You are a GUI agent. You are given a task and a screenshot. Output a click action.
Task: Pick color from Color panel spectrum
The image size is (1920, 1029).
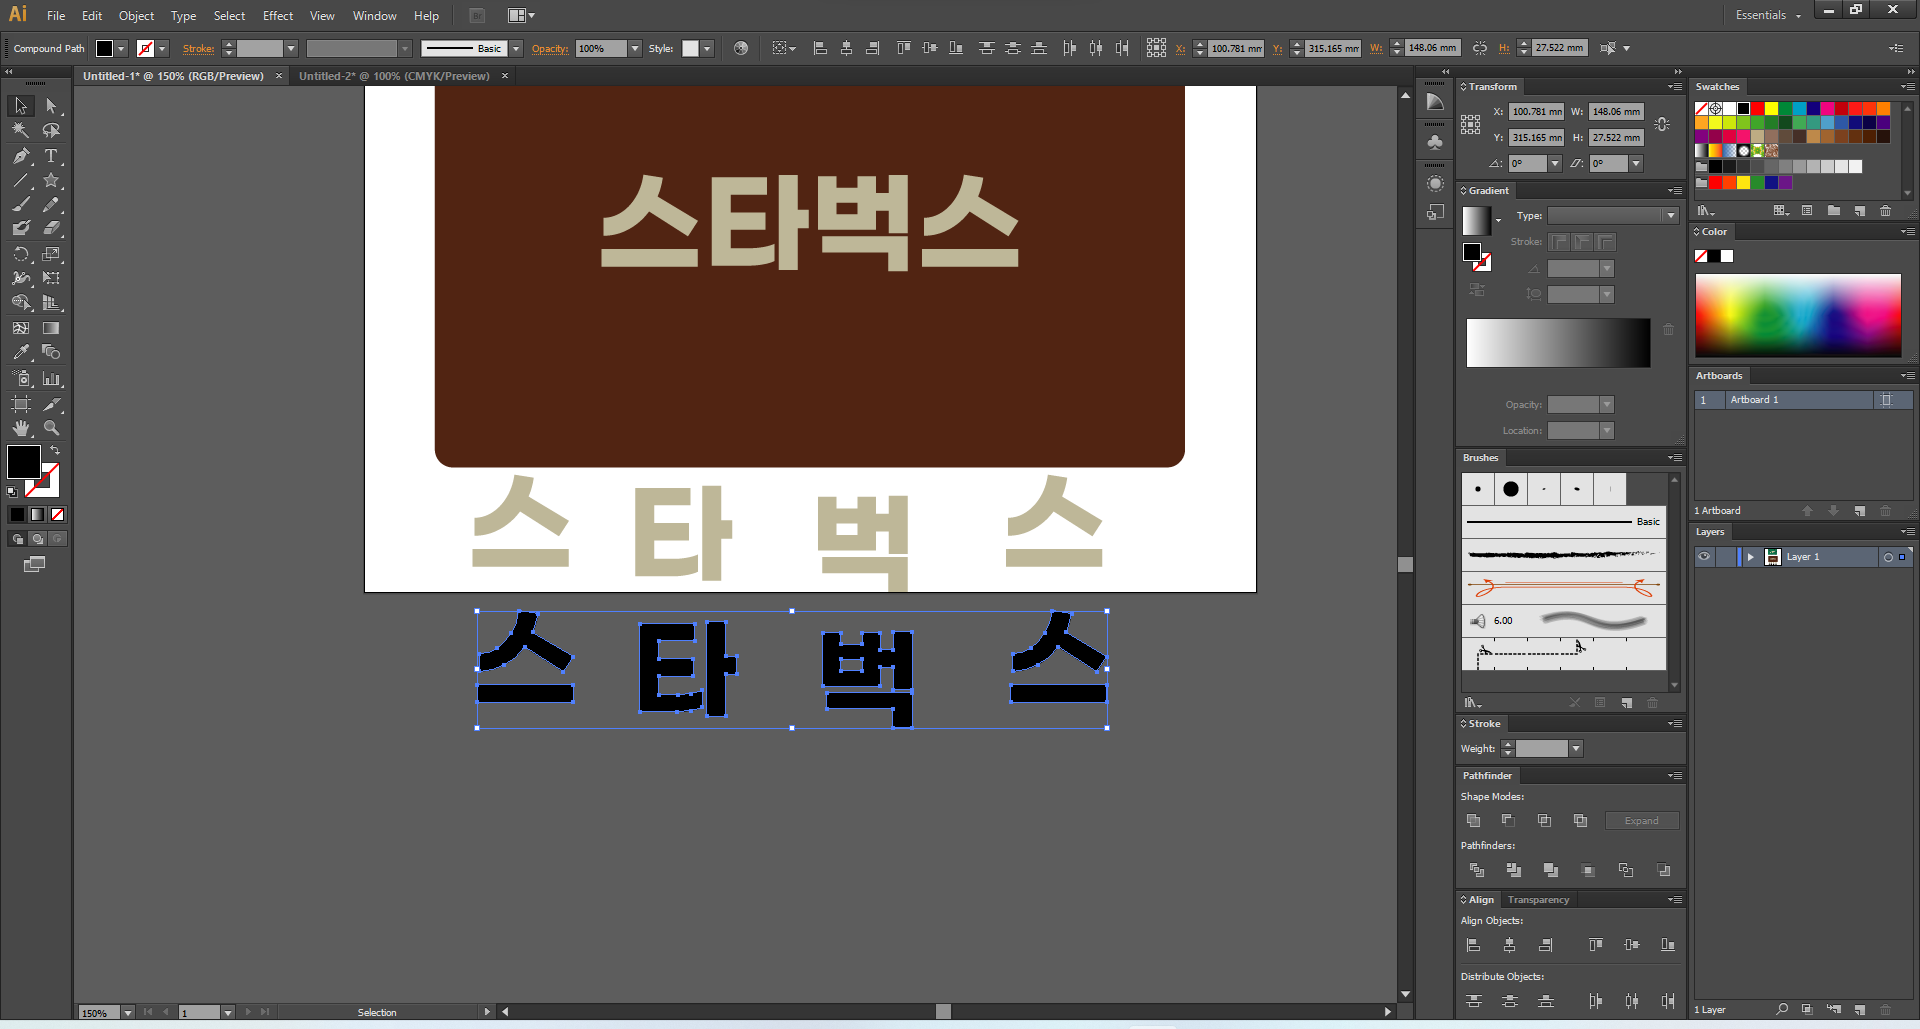1798,316
